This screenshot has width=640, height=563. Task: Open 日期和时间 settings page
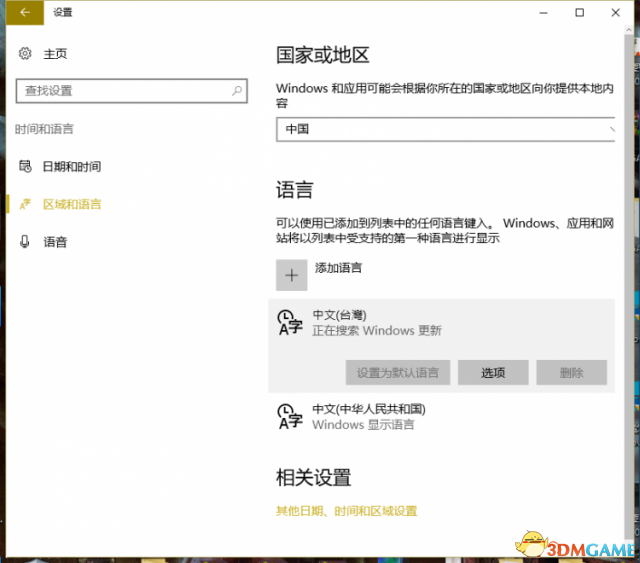pos(72,167)
